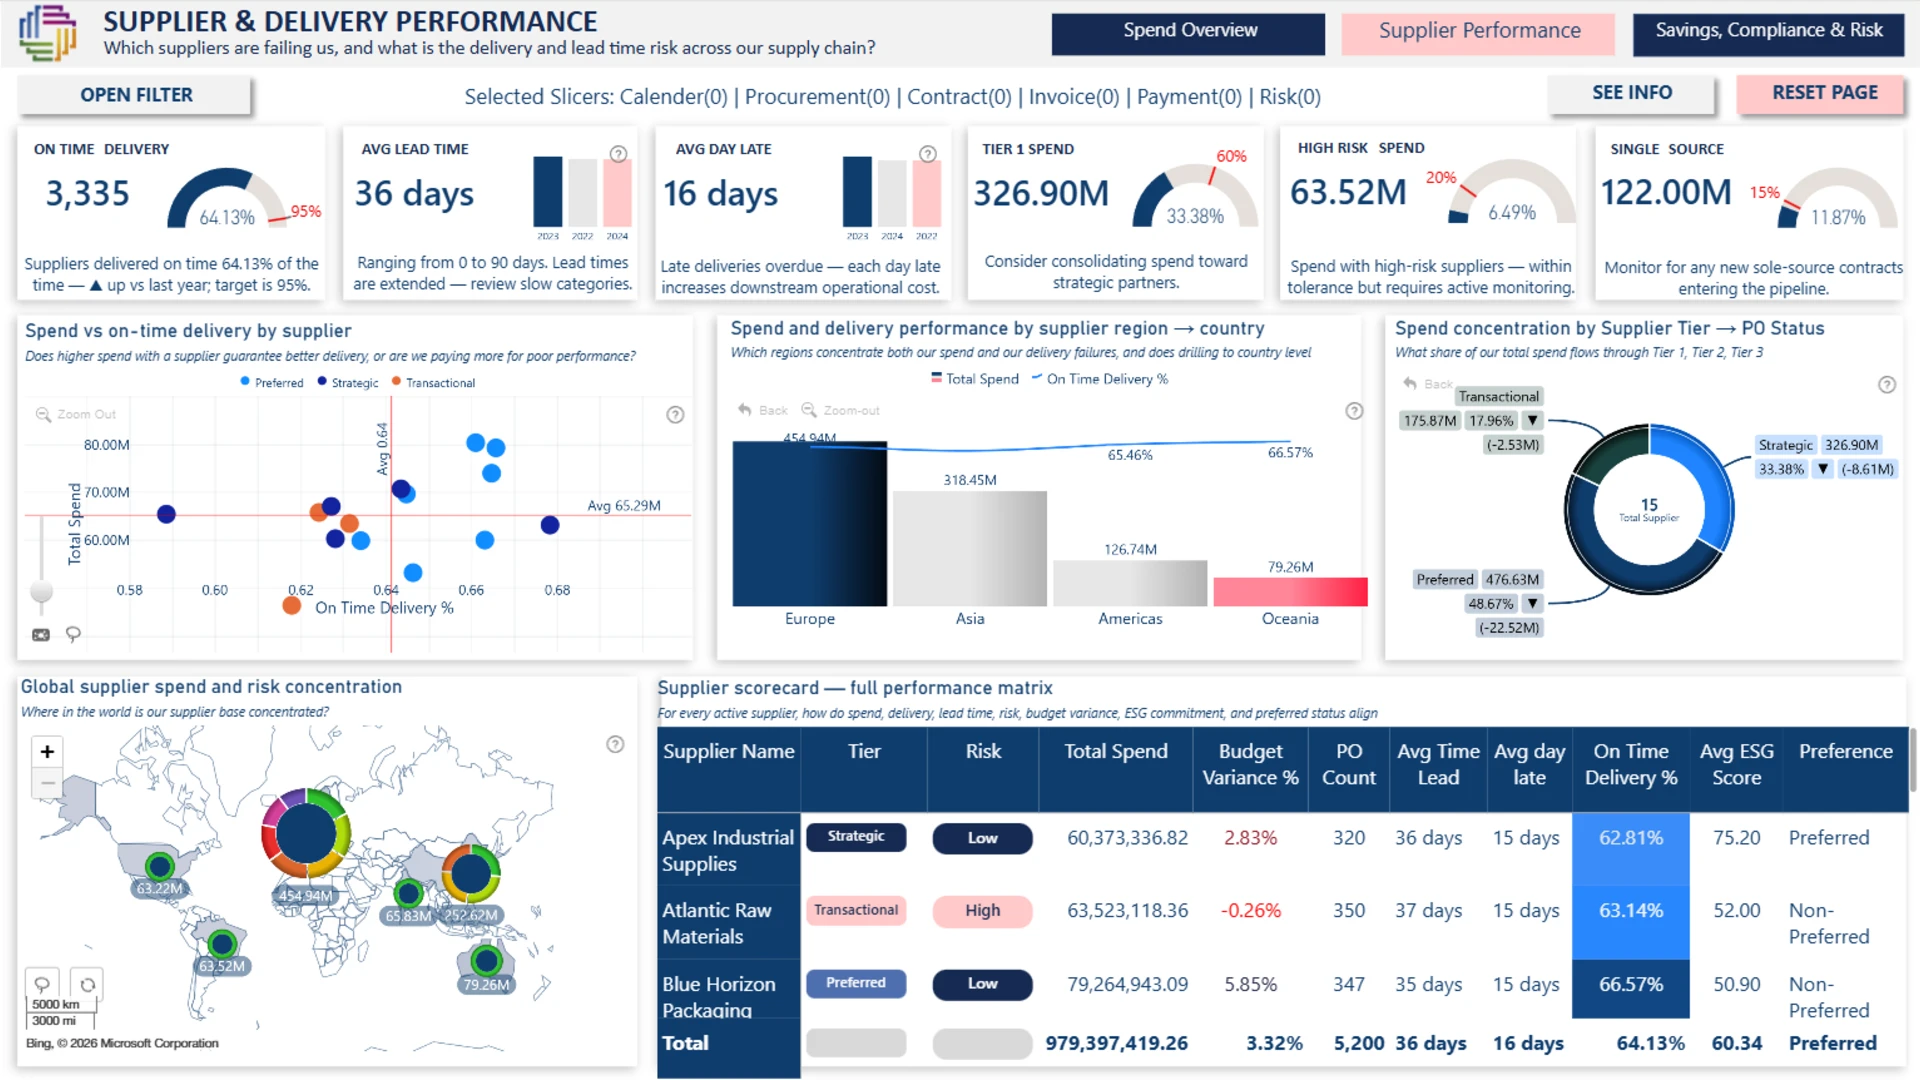Select the Asia bar in region chart
The image size is (1920, 1080).
[969, 549]
